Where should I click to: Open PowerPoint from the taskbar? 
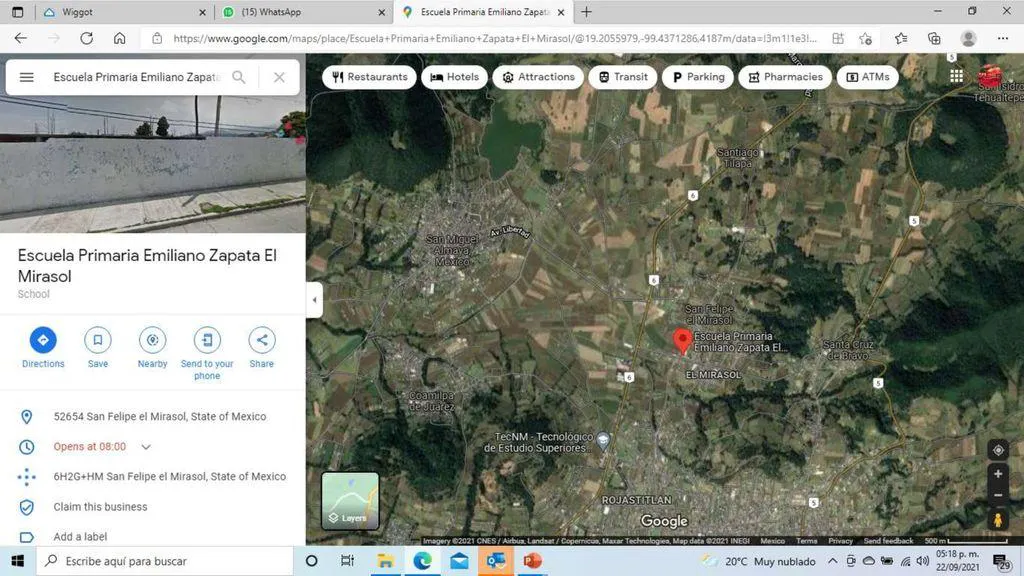(532, 561)
